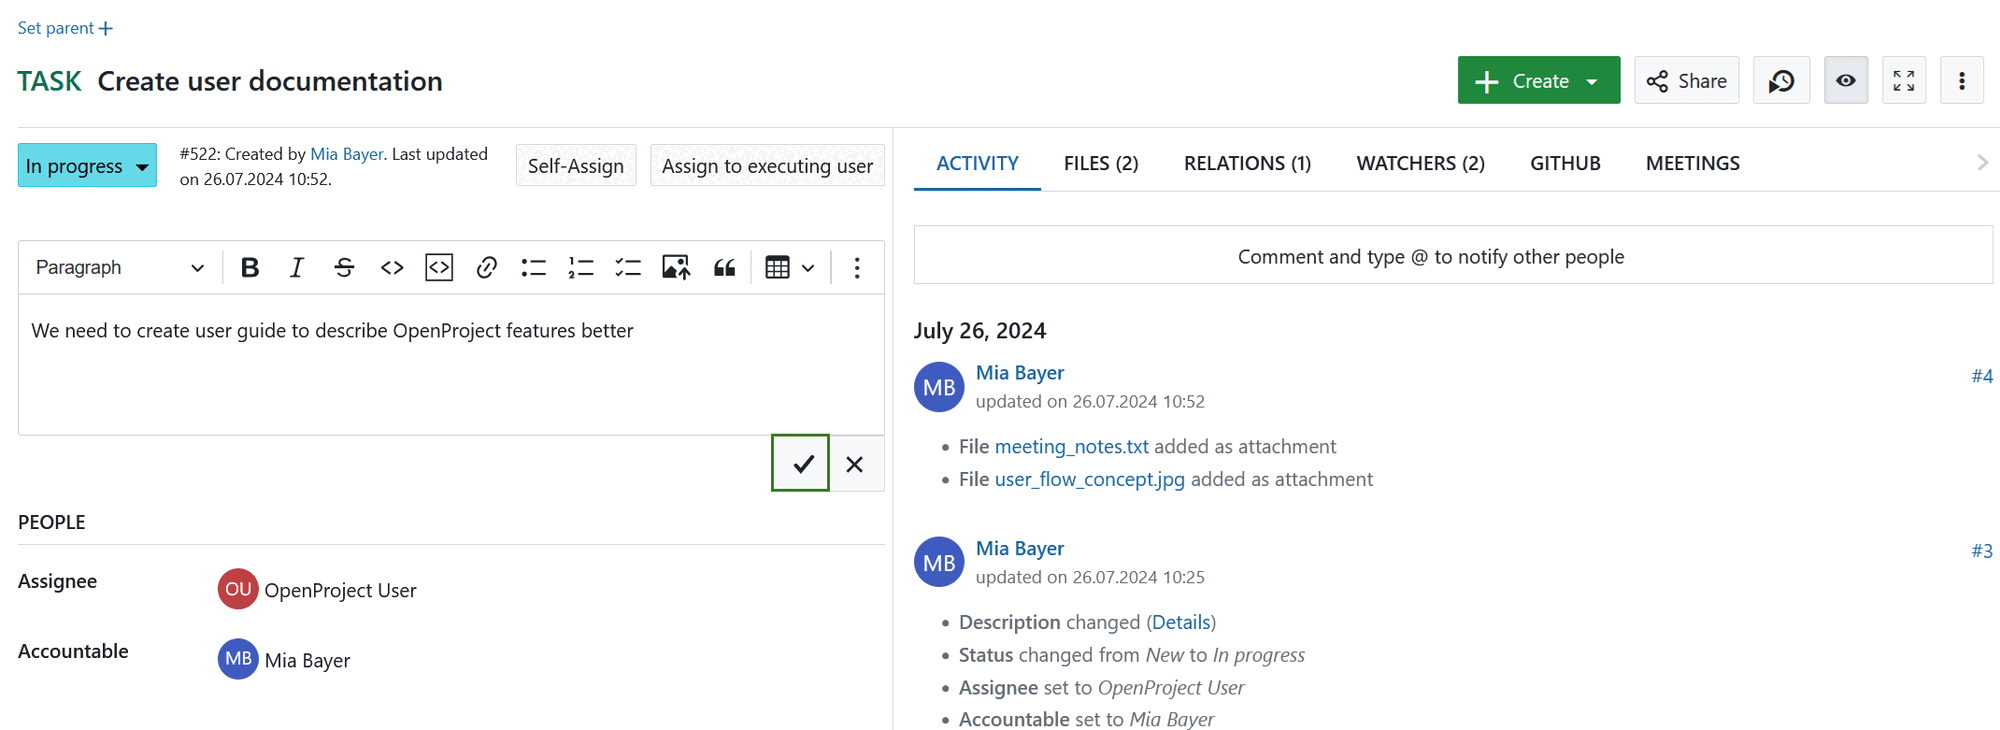Image resolution: width=2000 pixels, height=730 pixels.
Task: Upload an image into the description
Action: pyautogui.click(x=676, y=268)
